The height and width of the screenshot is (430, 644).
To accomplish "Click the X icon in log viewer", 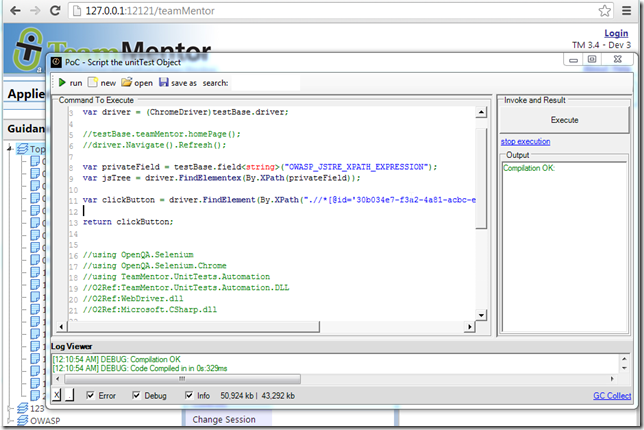I will [57, 395].
